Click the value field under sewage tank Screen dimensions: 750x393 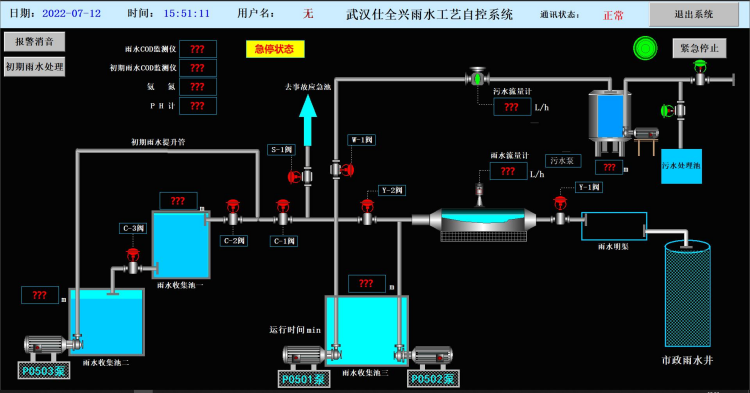(609, 167)
